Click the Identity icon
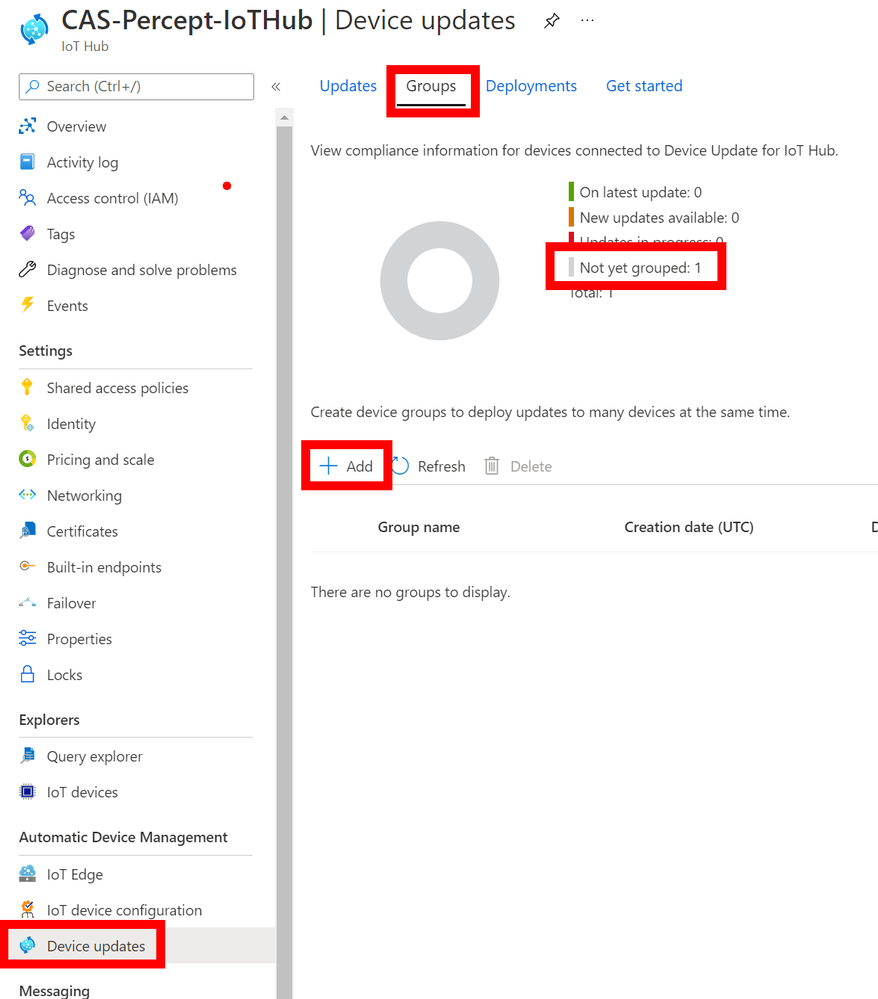 tap(27, 423)
